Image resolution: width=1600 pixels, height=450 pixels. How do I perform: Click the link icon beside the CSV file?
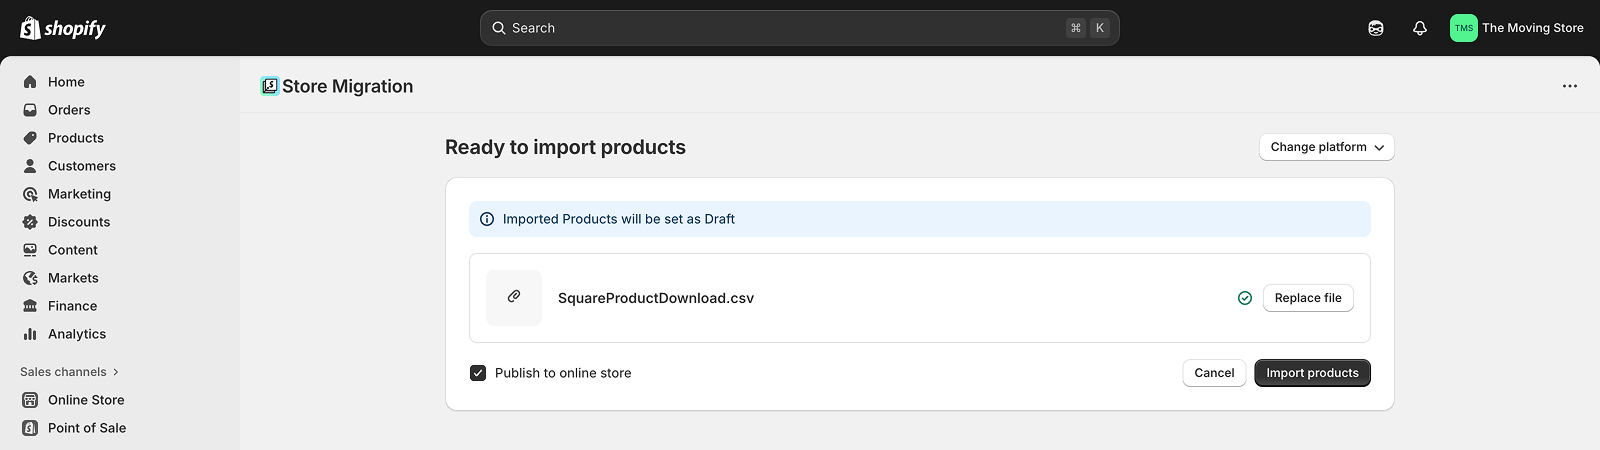(514, 297)
